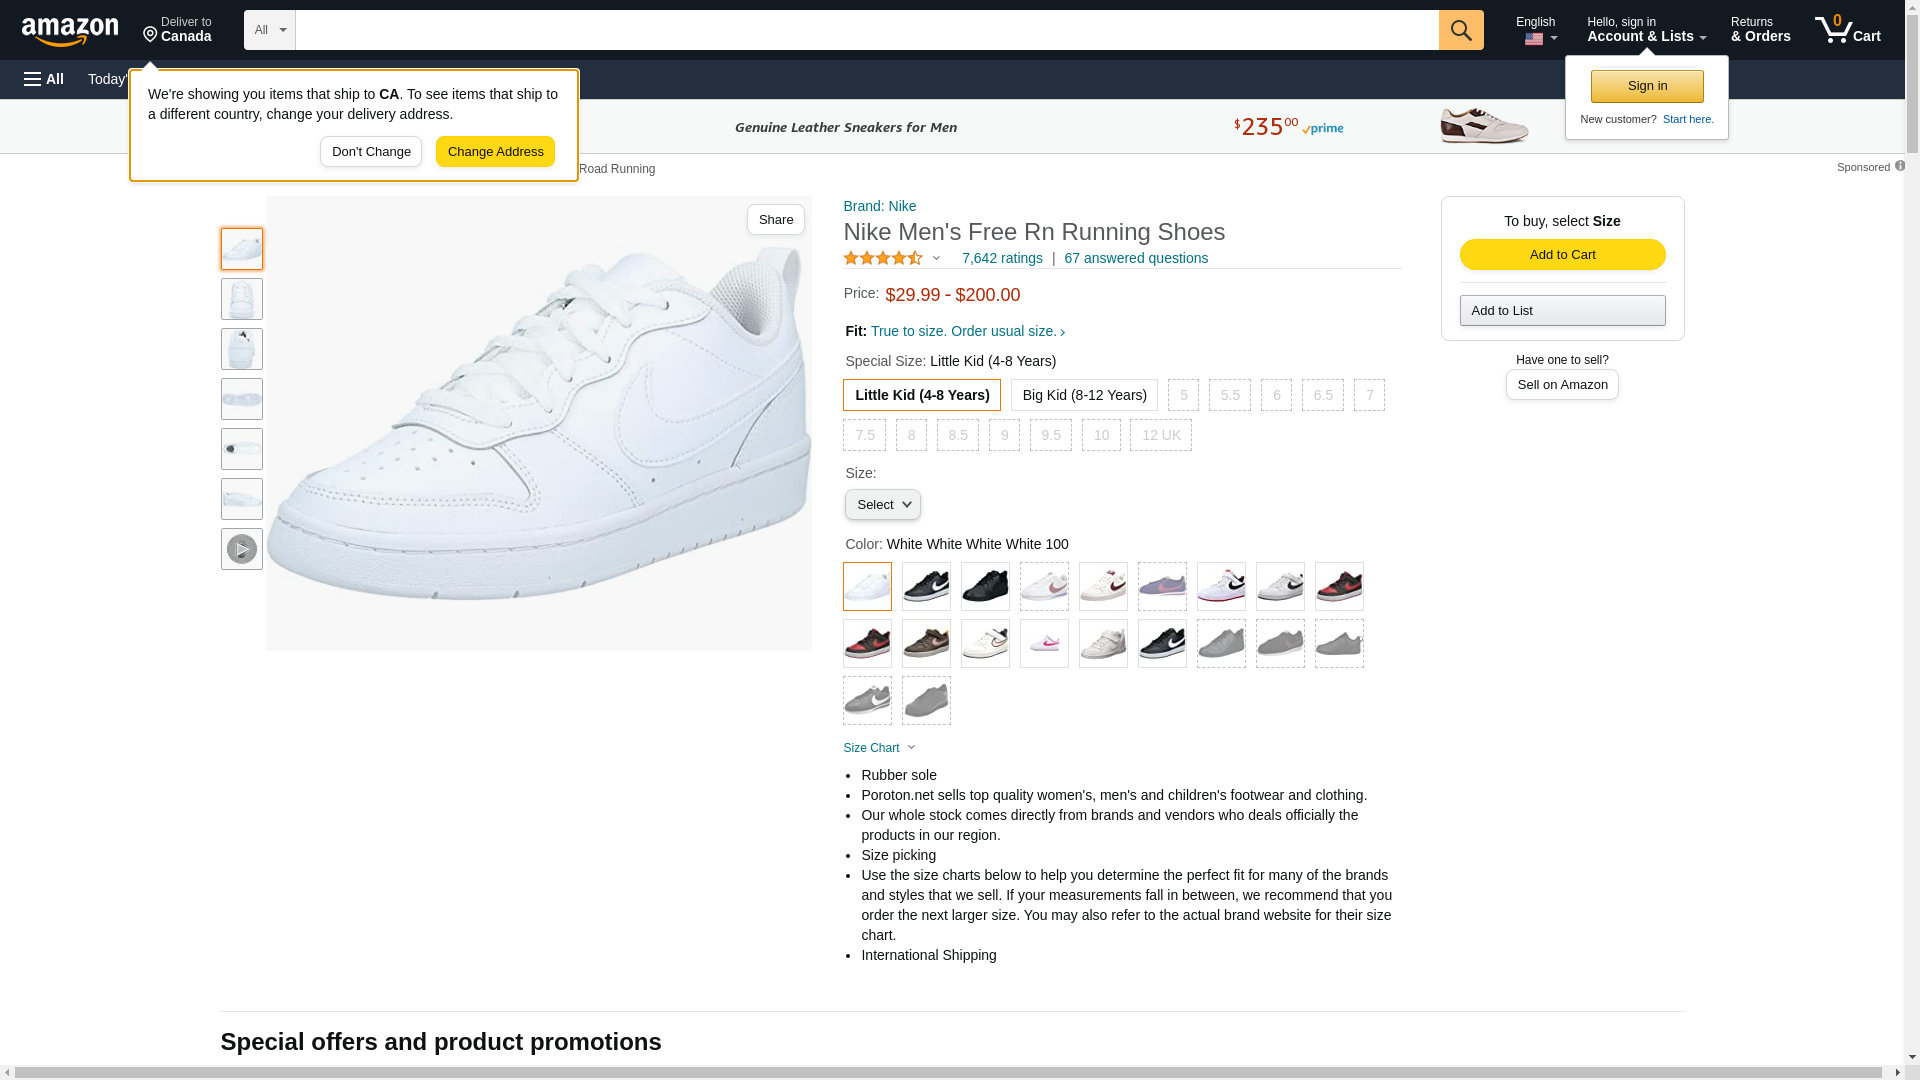
Task: Open the Size Select dropdown
Action: click(882, 505)
